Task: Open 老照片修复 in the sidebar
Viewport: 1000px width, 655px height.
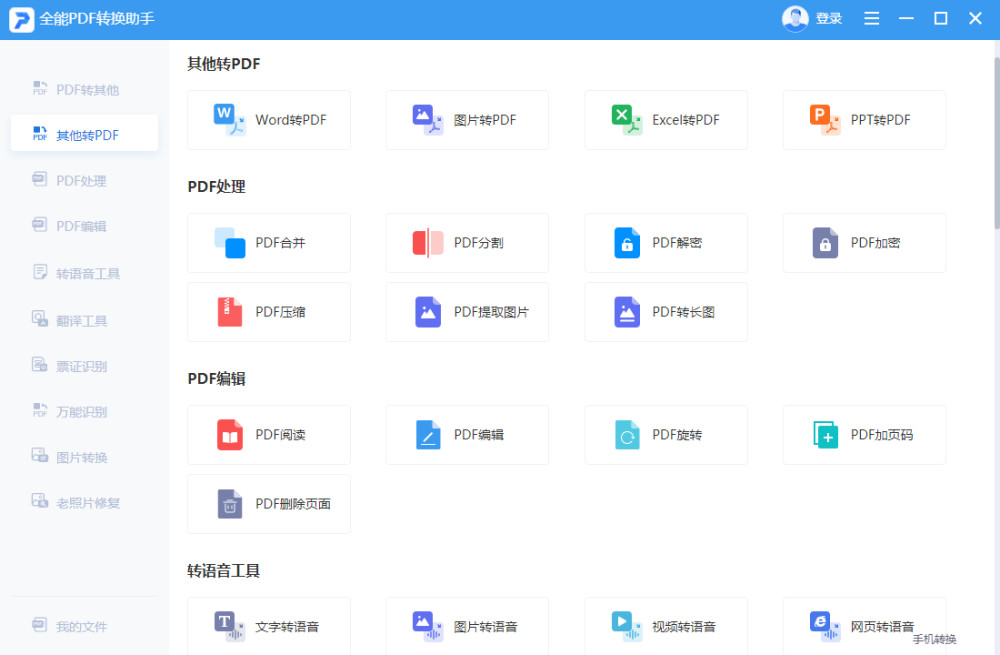Action: pyautogui.click(x=84, y=503)
